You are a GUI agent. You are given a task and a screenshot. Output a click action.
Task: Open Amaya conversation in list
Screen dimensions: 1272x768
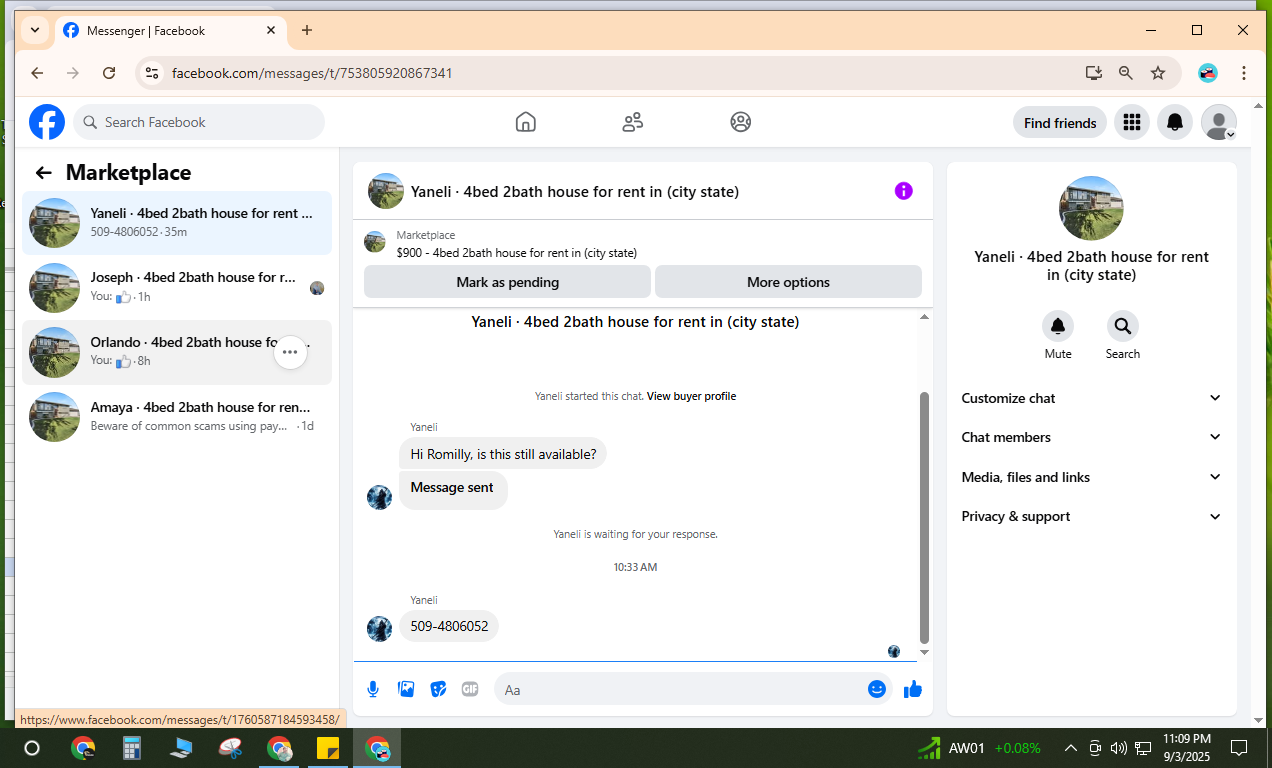(x=177, y=416)
